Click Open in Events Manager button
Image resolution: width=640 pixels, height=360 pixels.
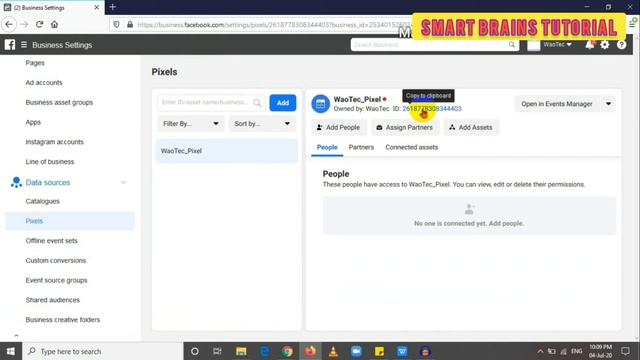[x=557, y=104]
